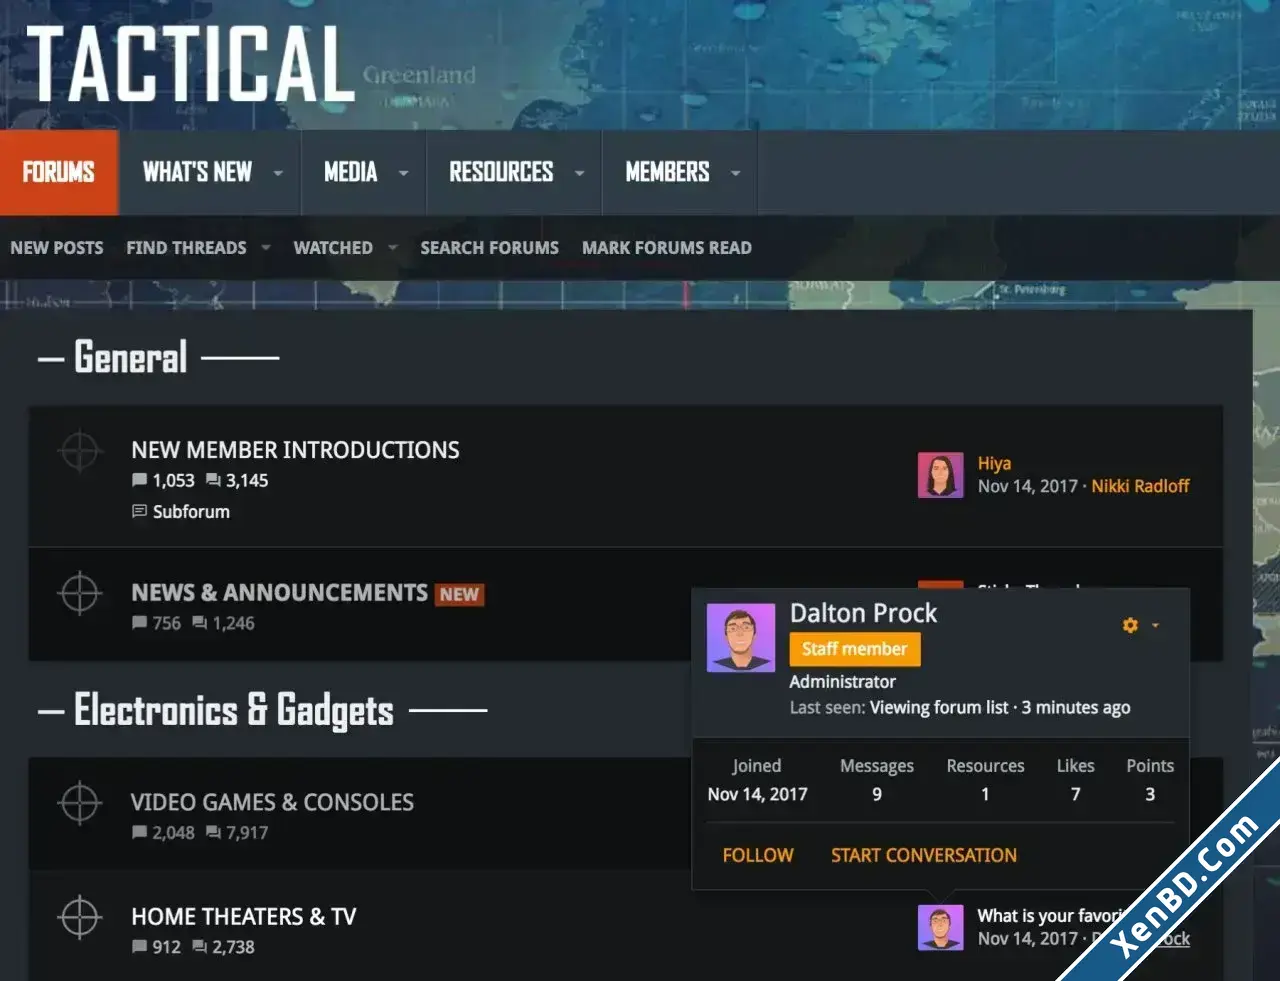Click FOLLOW in member popup
Viewport: 1280px width, 981px height.
tap(758, 855)
